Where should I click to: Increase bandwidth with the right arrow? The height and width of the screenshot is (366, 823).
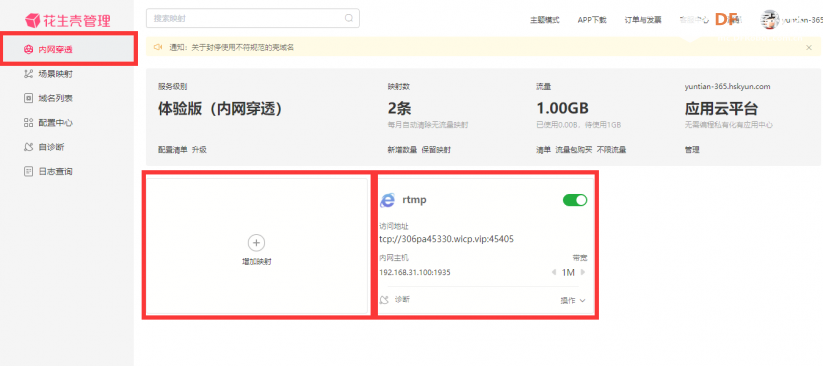pyautogui.click(x=583, y=273)
